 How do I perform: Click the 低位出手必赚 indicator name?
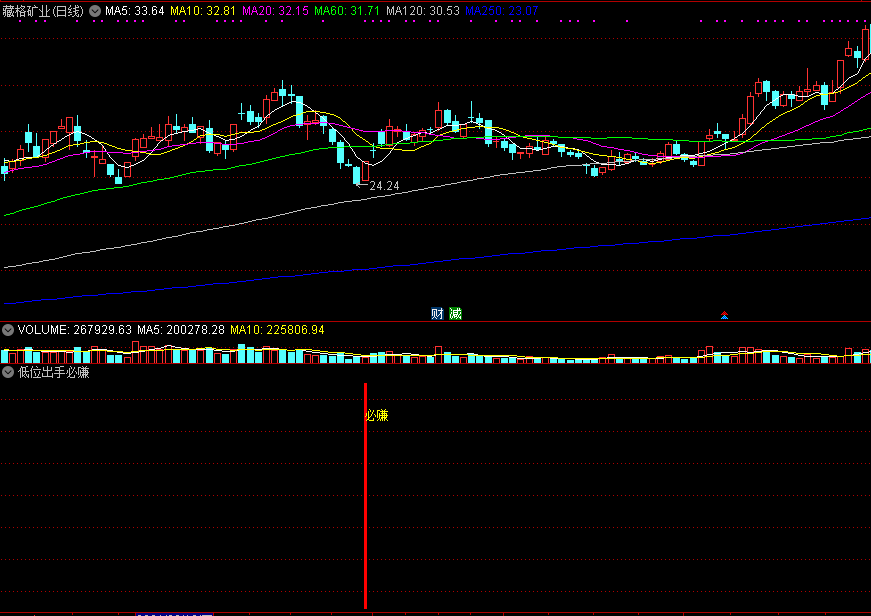pos(54,372)
